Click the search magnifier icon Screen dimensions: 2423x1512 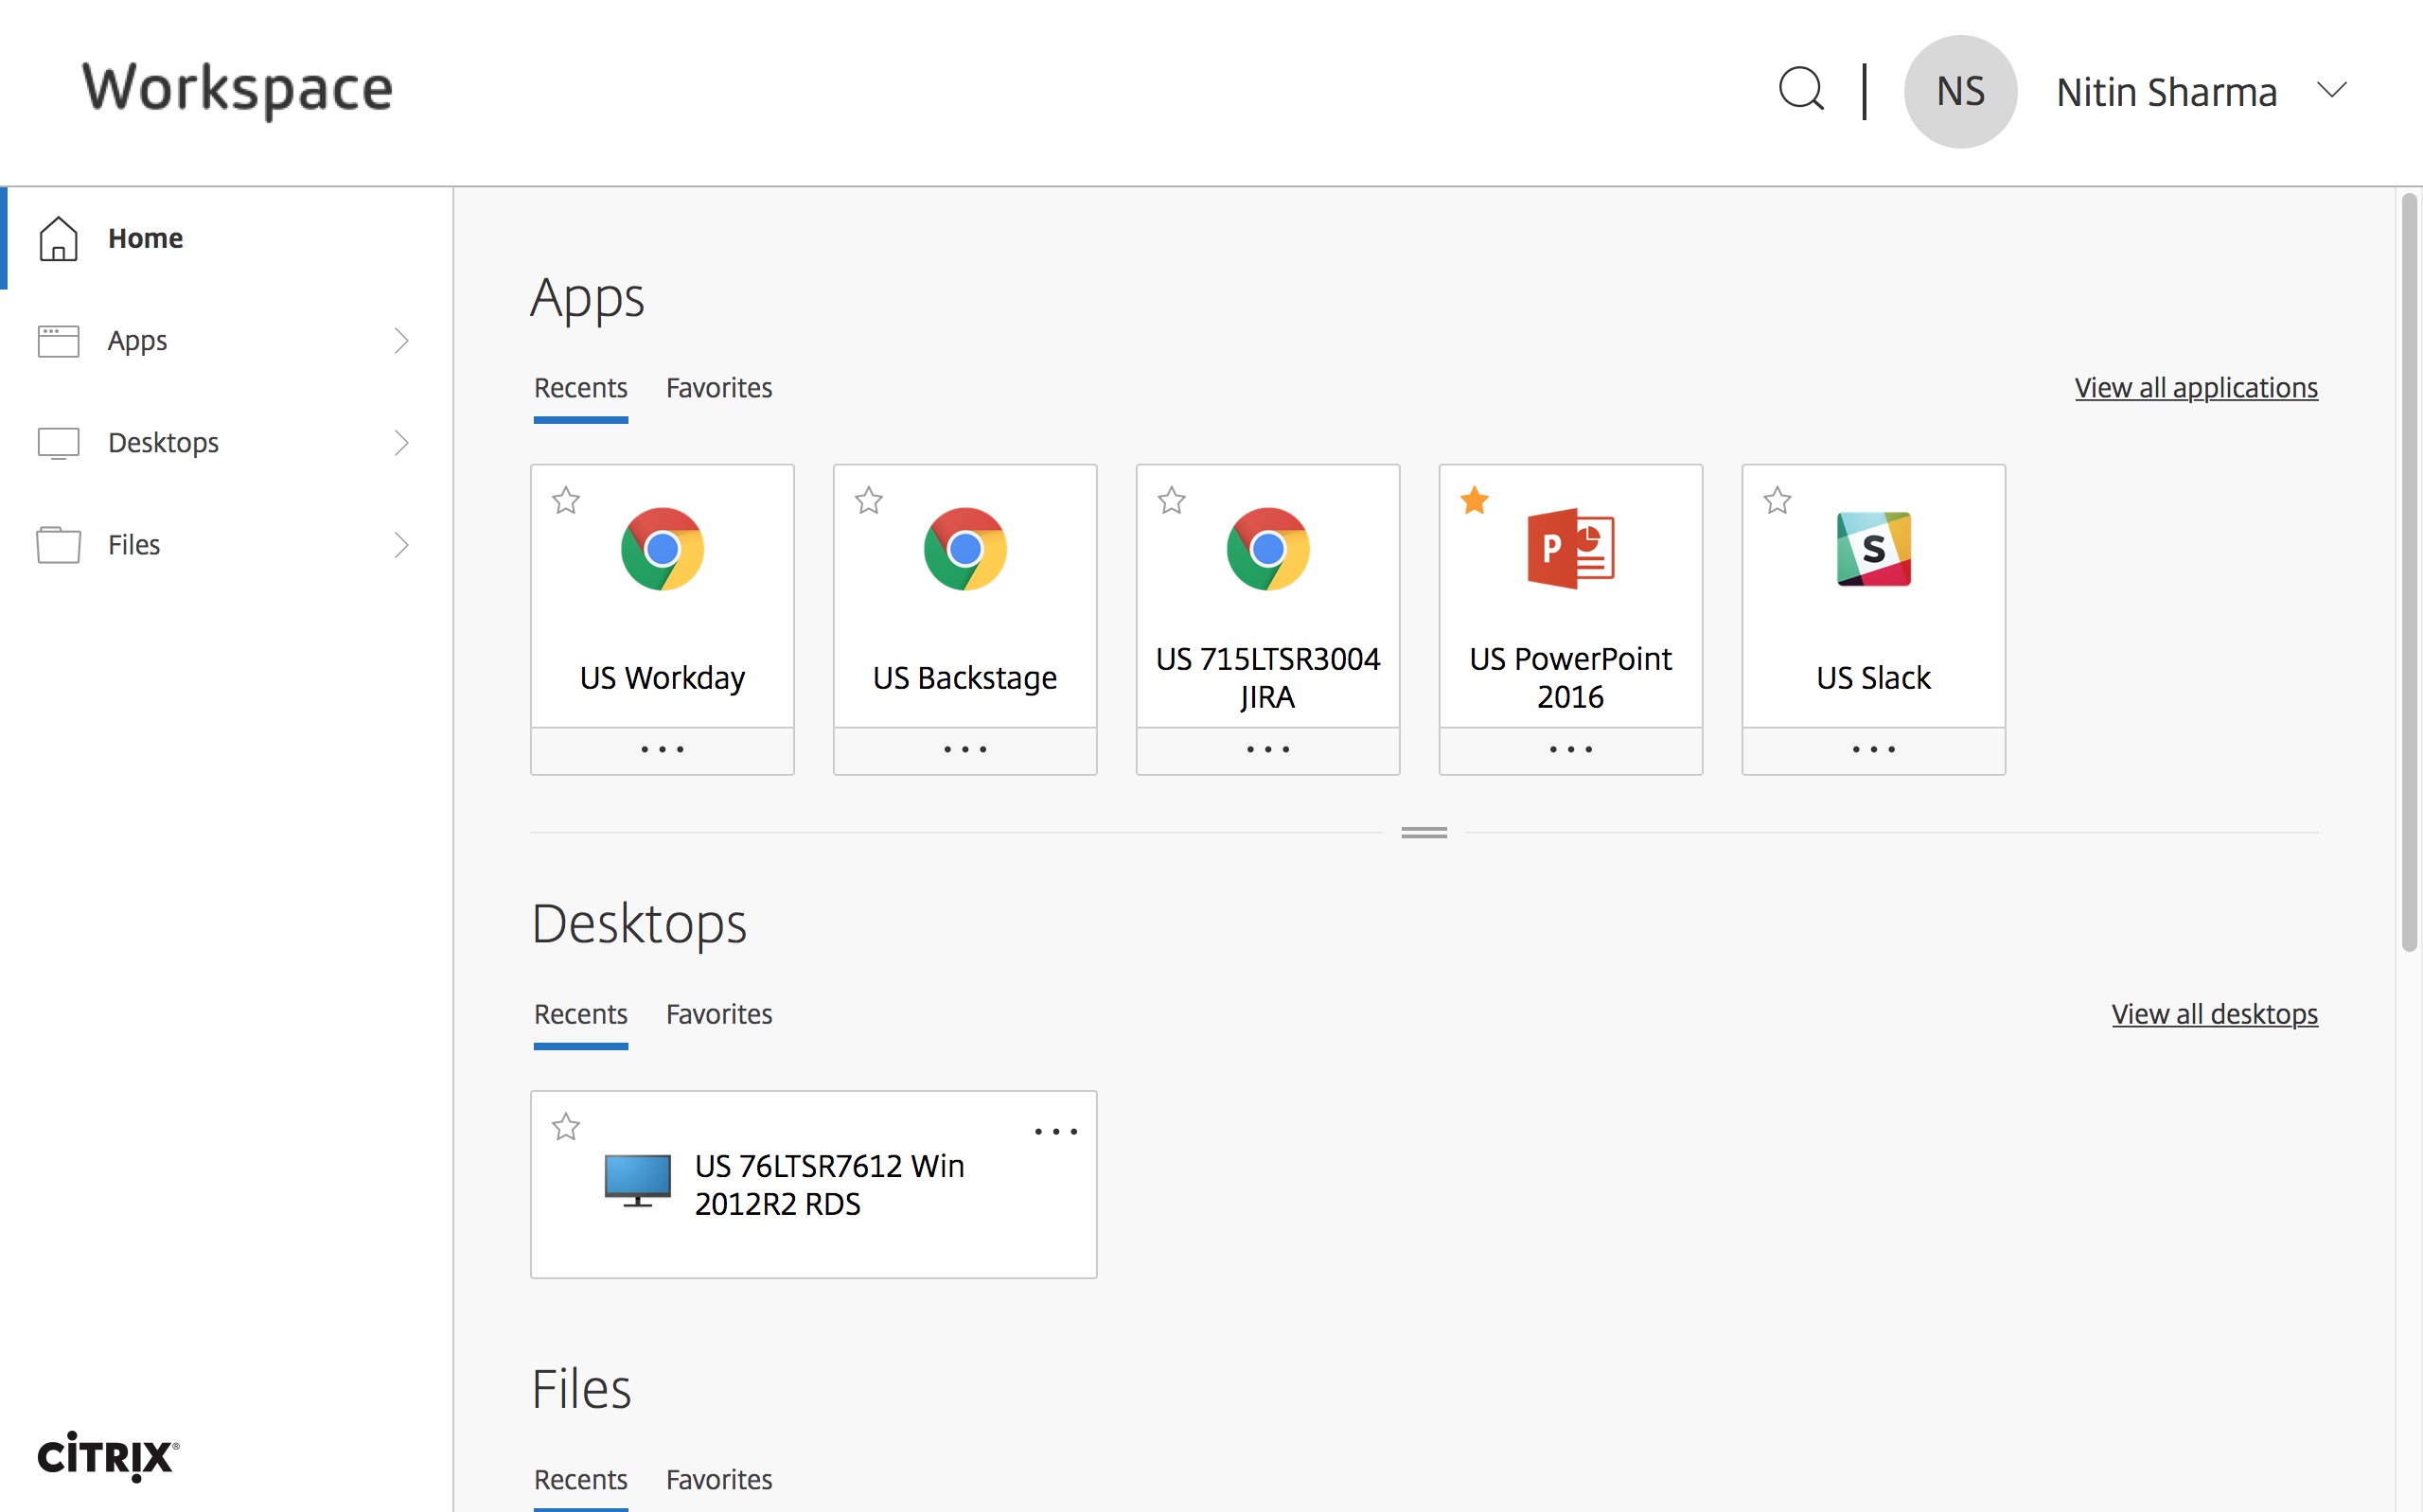[x=1801, y=90]
